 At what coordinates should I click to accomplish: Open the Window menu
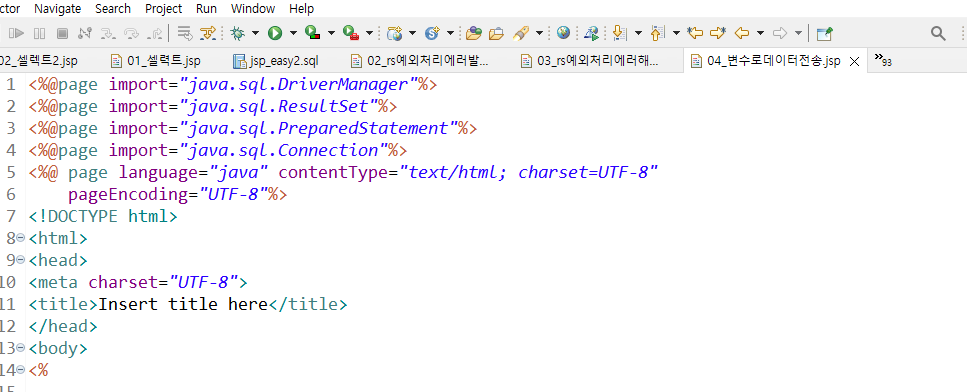tap(253, 9)
